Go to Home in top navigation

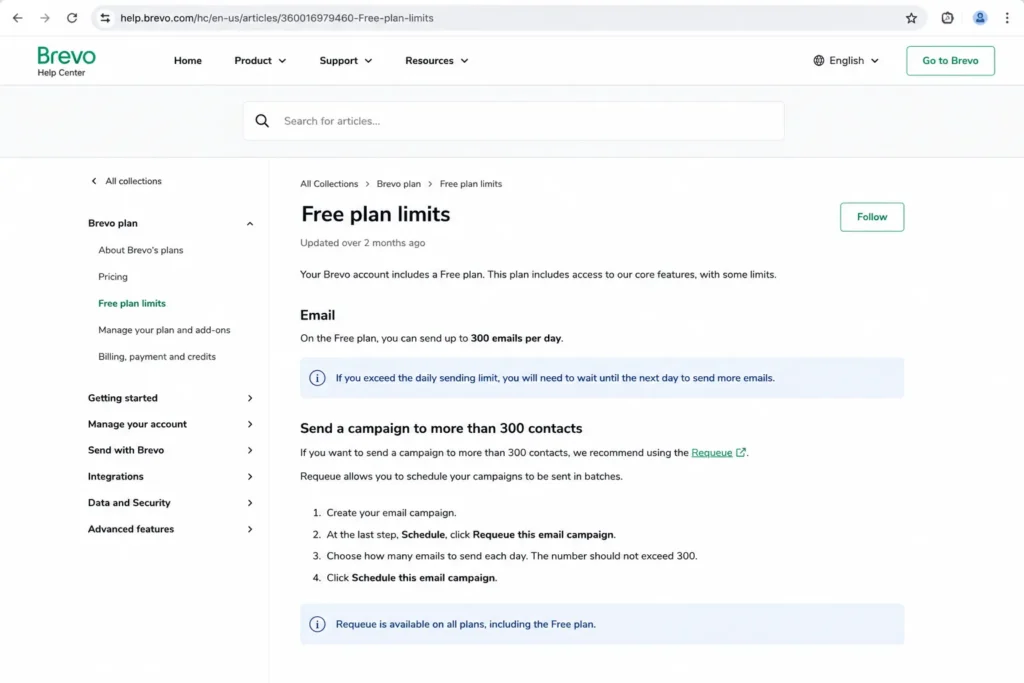coord(187,61)
